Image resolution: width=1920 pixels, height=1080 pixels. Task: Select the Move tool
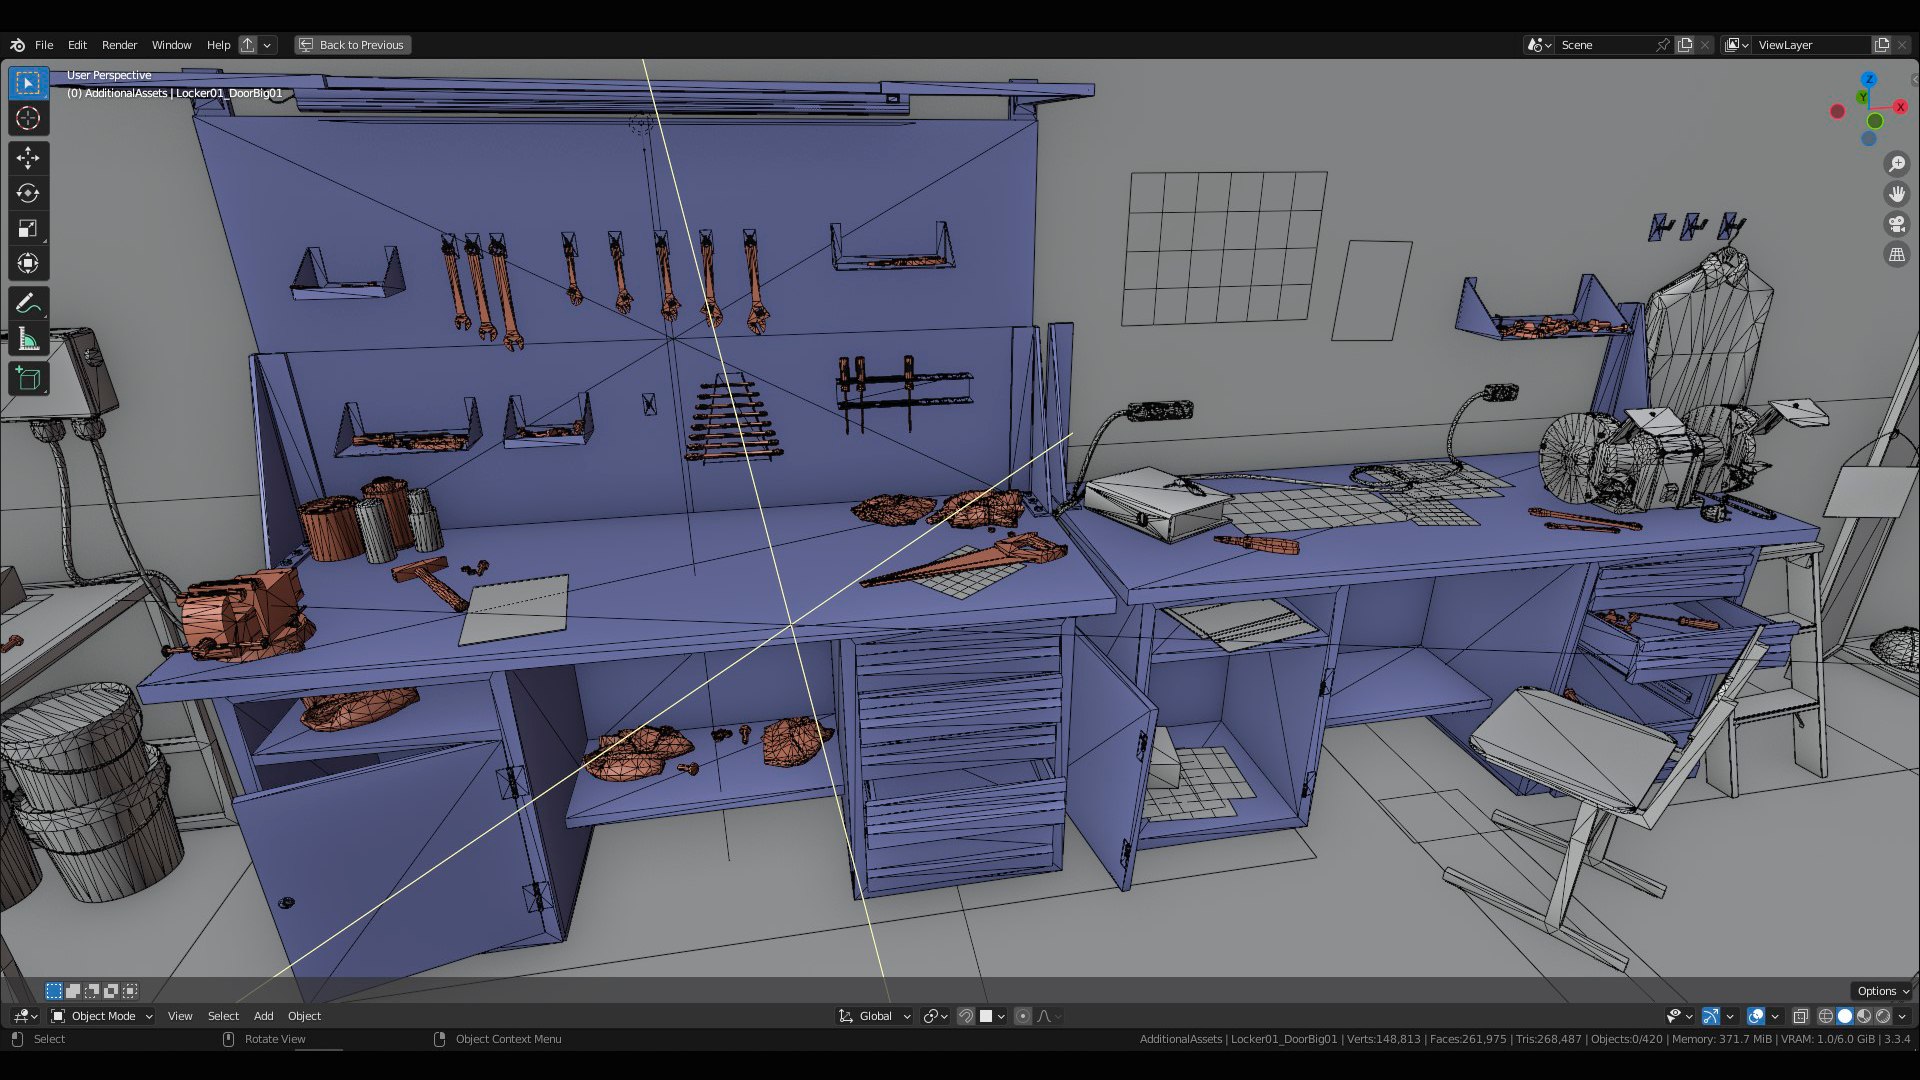(28, 158)
